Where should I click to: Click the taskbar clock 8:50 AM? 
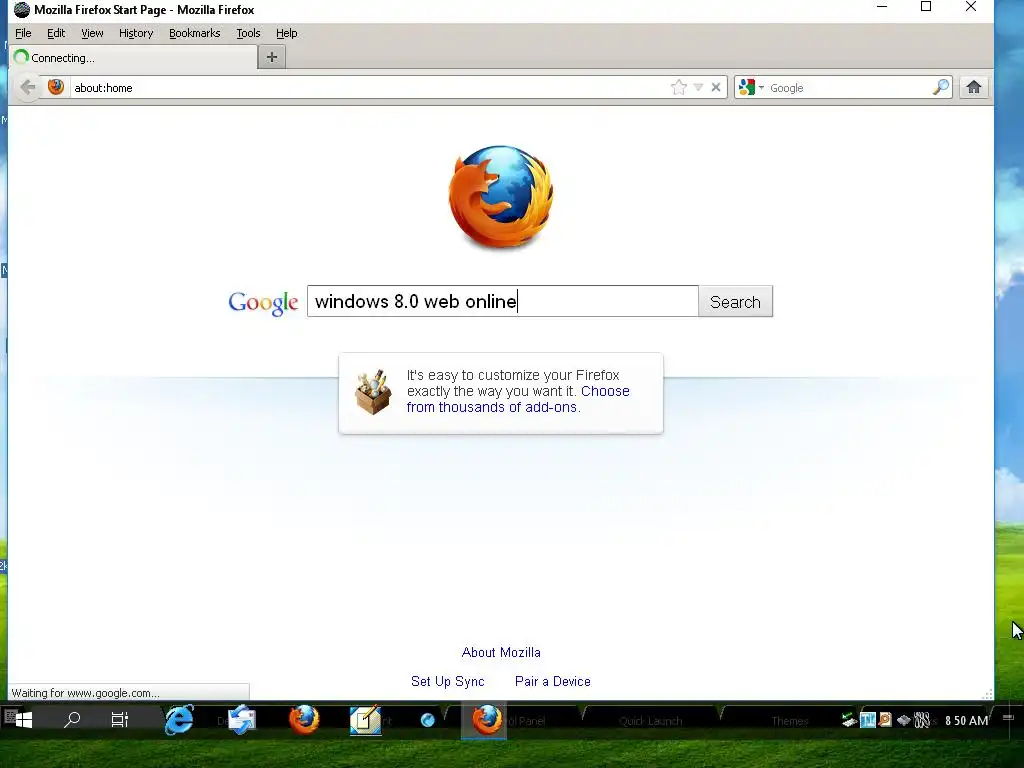tap(967, 720)
